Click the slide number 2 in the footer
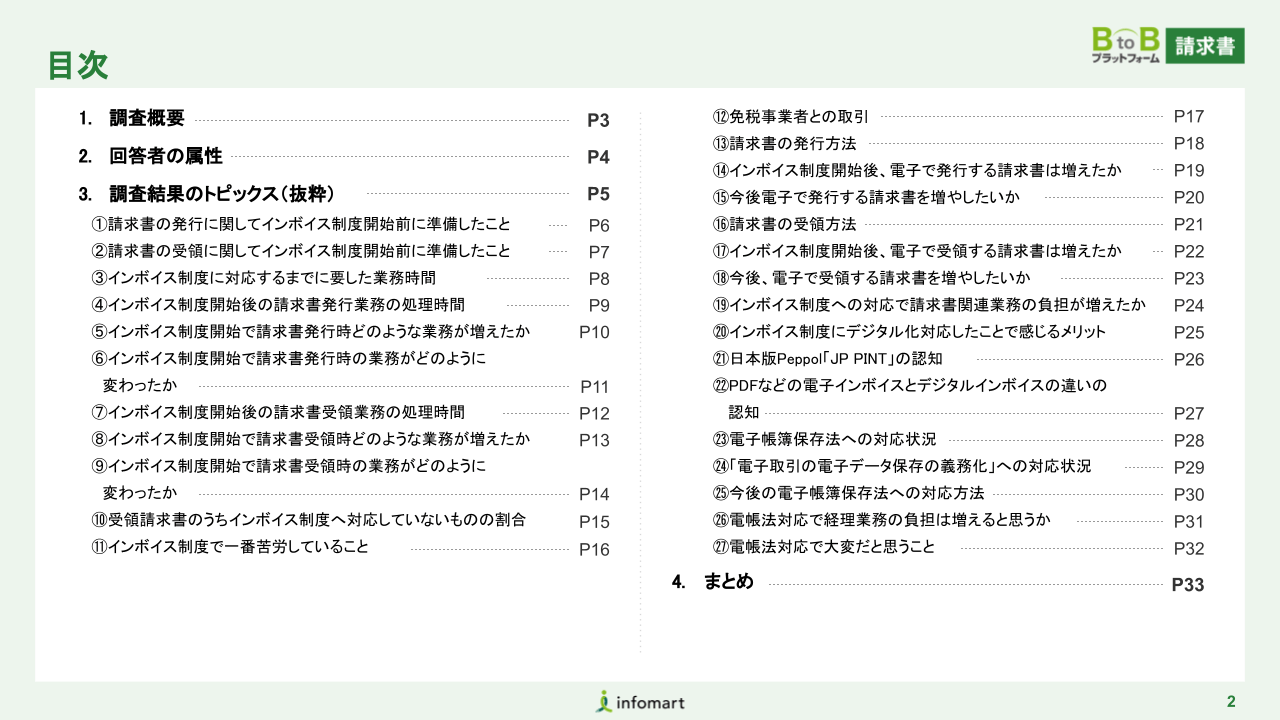The image size is (1280, 720). (x=1231, y=701)
